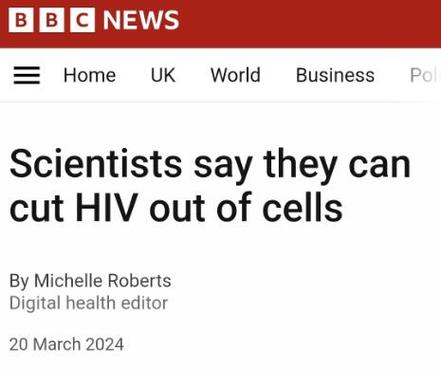Click the word HIV in the headline

[107, 208]
